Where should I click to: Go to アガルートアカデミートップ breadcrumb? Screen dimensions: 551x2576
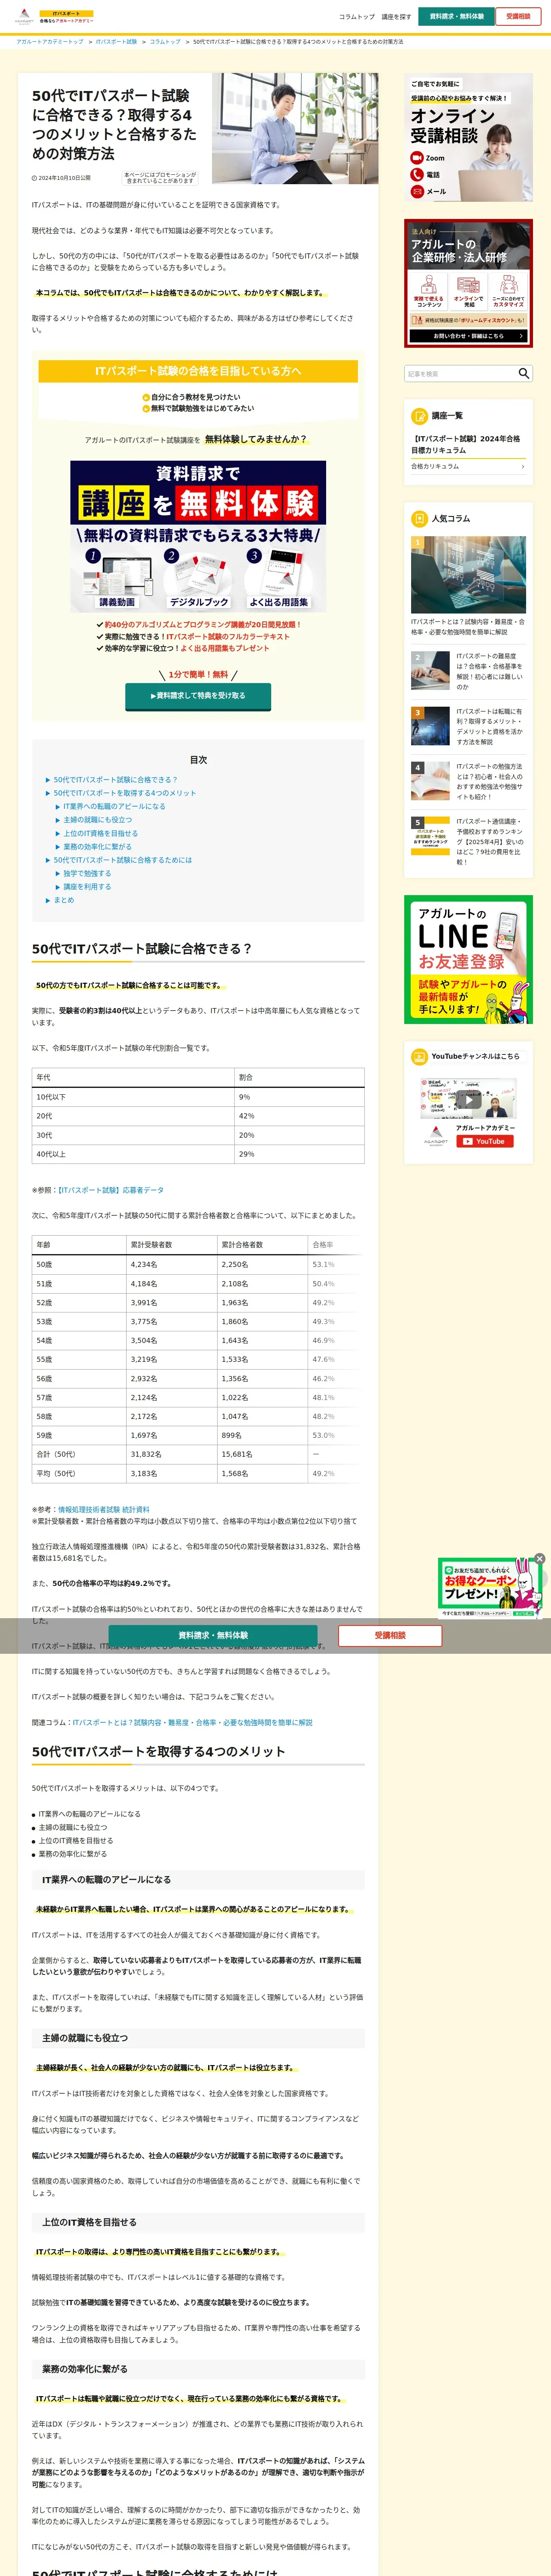50,42
